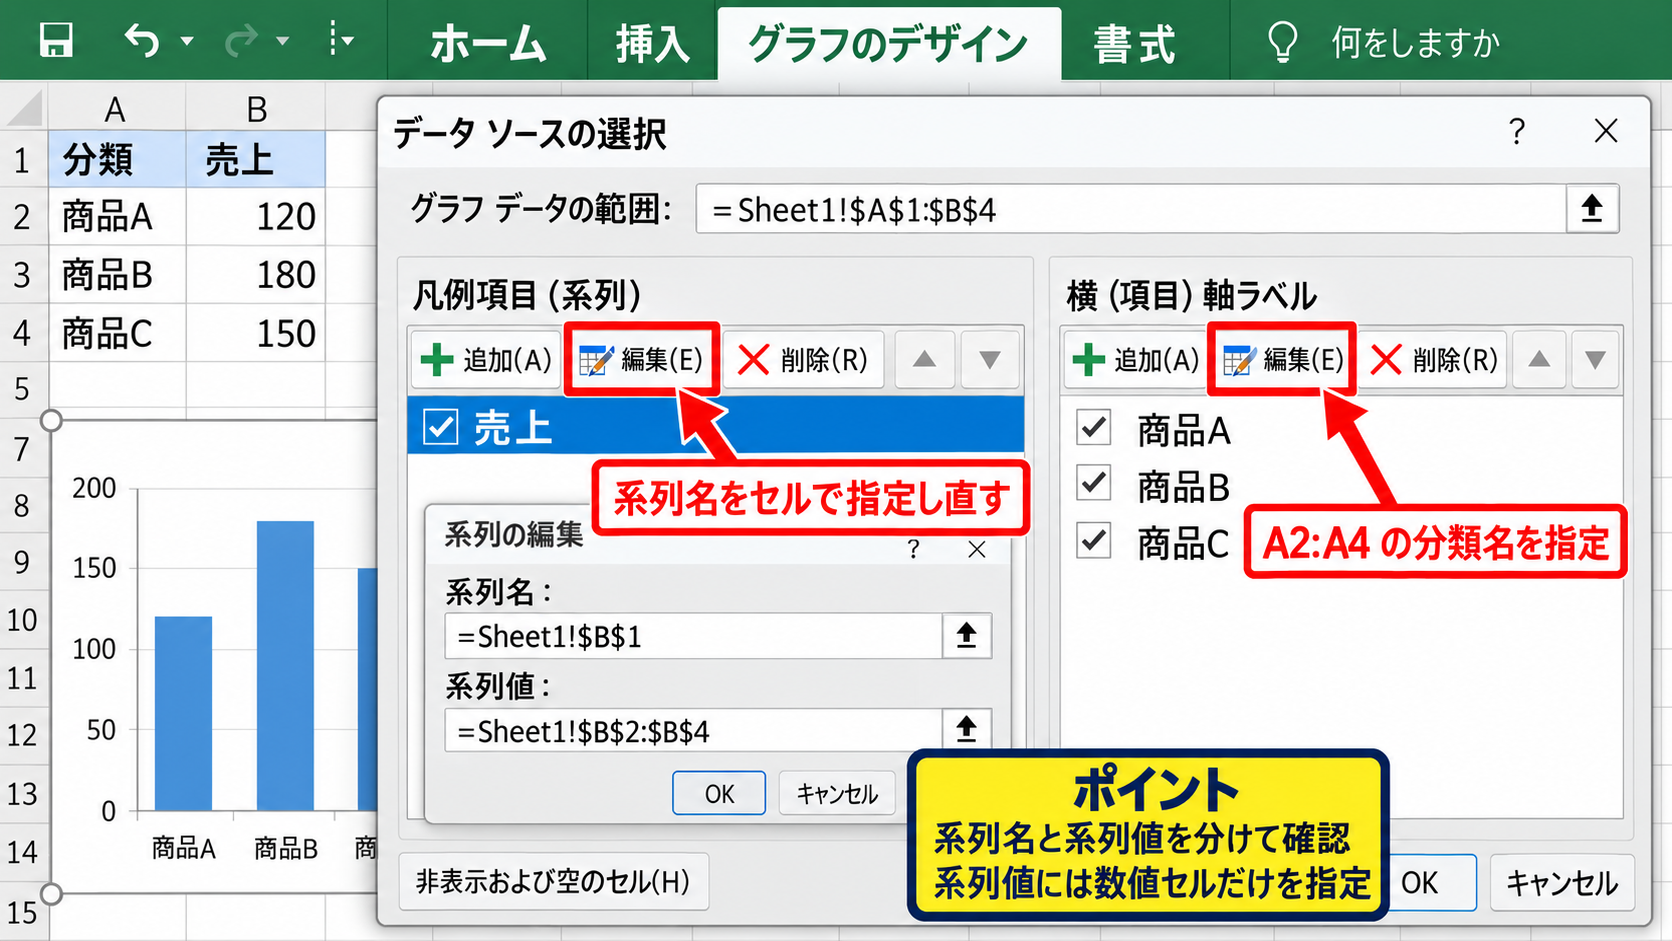Click 追加(A) in the 凡例項目 series panel
The width and height of the screenshot is (1672, 941).
coord(487,360)
